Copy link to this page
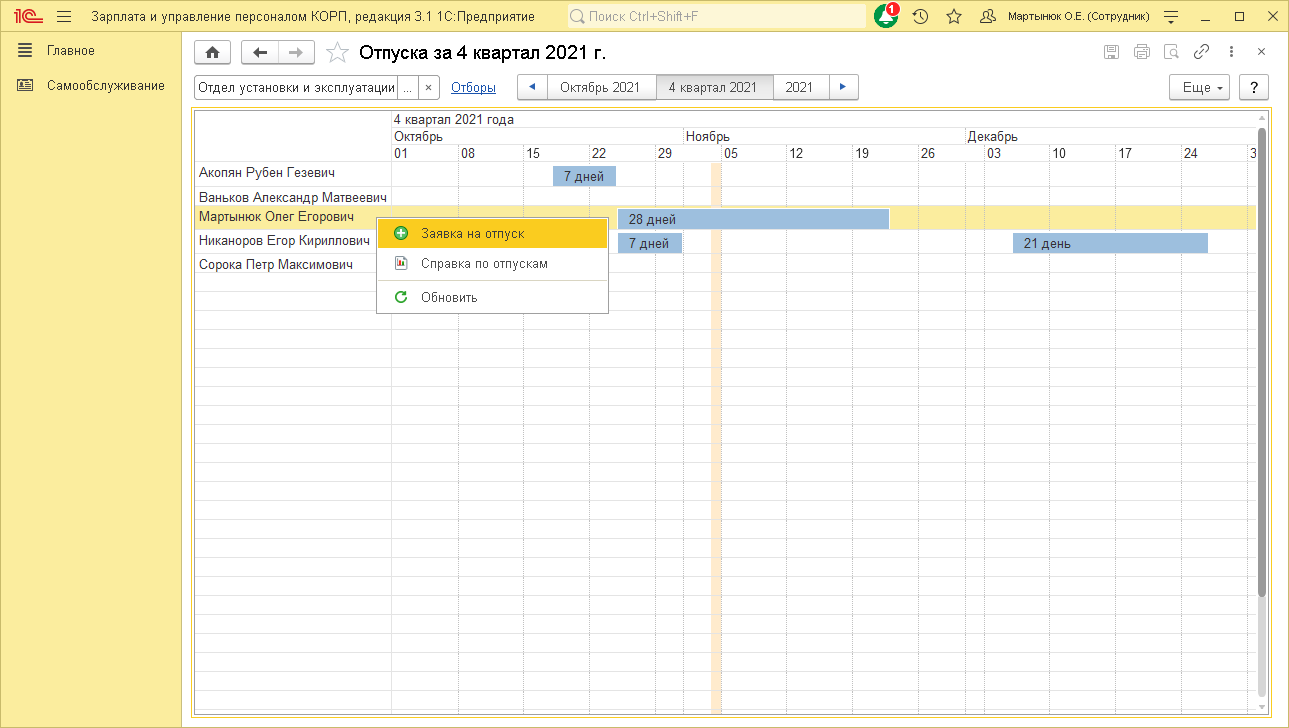The height and width of the screenshot is (728, 1289). point(1202,52)
